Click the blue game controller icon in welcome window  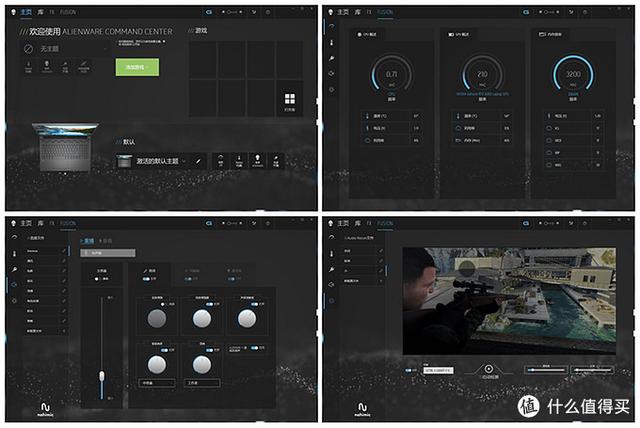209,12
